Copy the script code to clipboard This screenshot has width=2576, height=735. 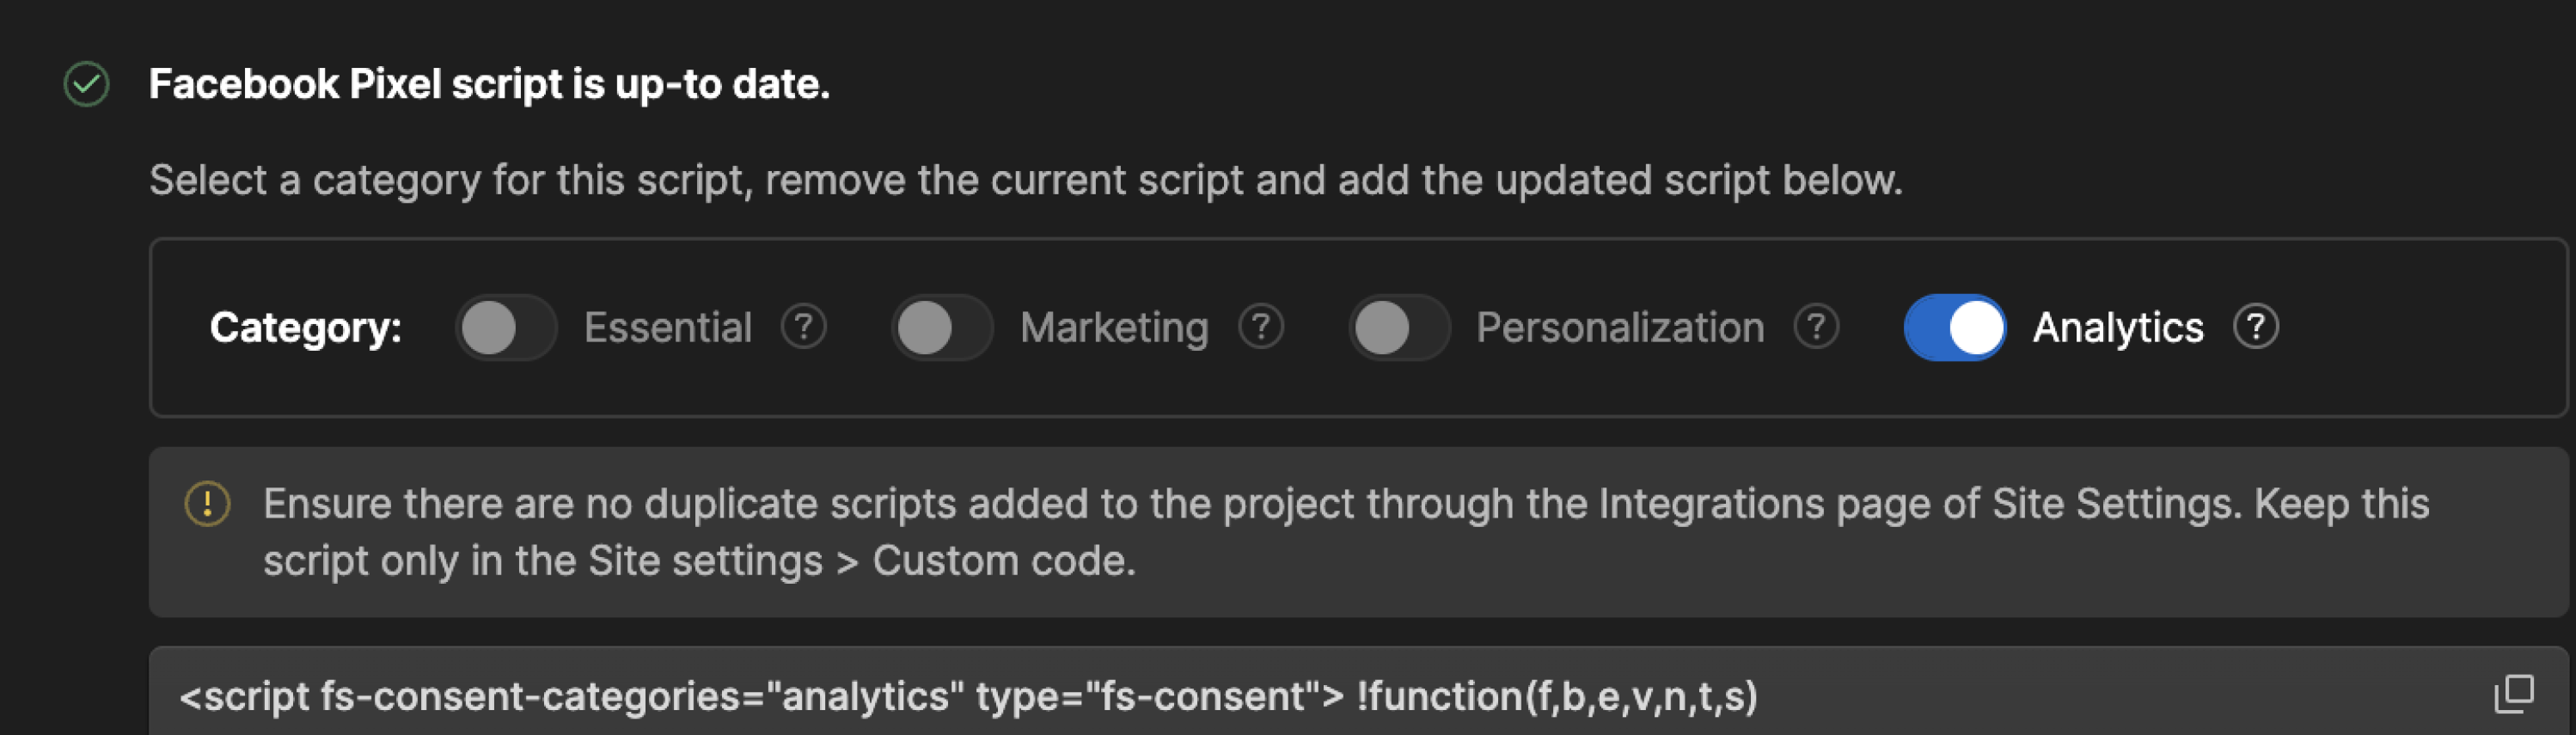2513,694
